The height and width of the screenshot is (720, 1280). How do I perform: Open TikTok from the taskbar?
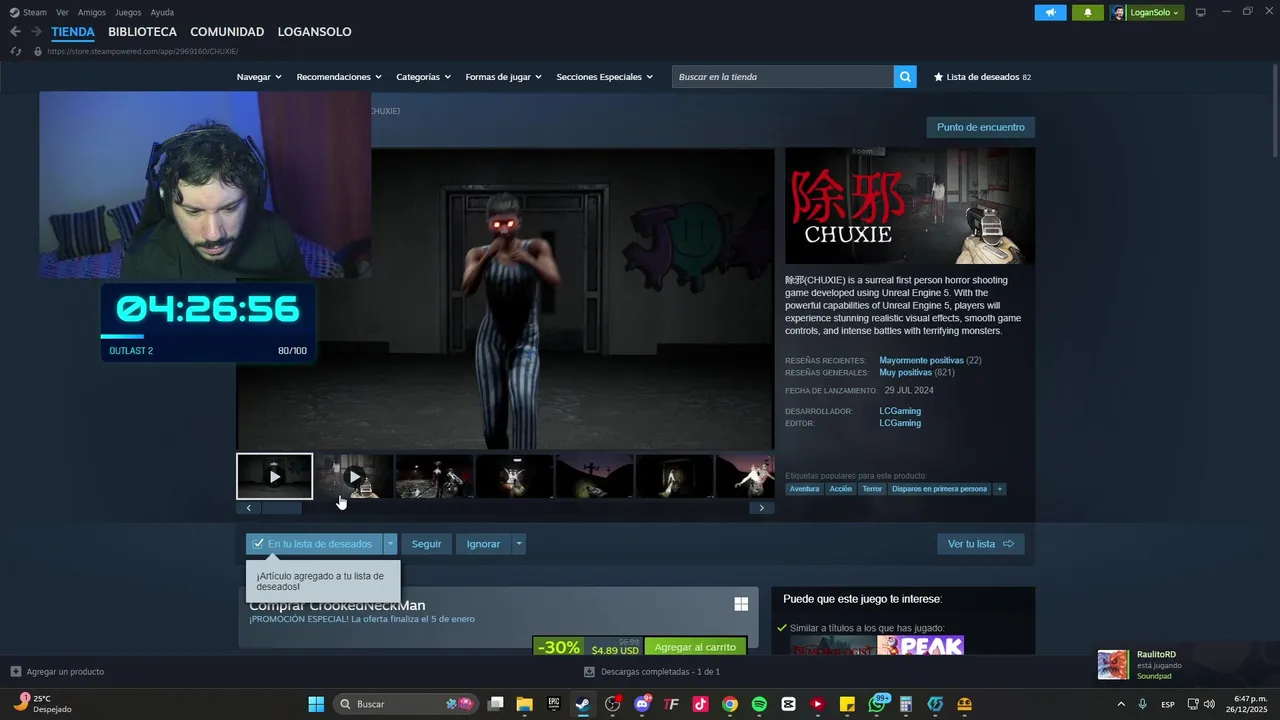coord(700,704)
